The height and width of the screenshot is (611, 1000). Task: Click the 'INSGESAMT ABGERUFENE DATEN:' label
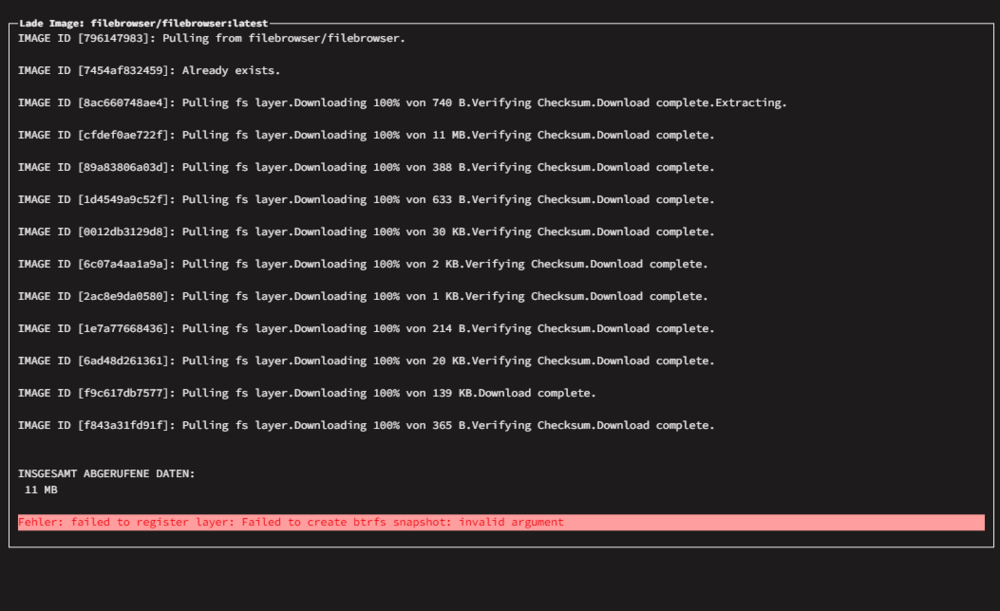click(x=107, y=474)
